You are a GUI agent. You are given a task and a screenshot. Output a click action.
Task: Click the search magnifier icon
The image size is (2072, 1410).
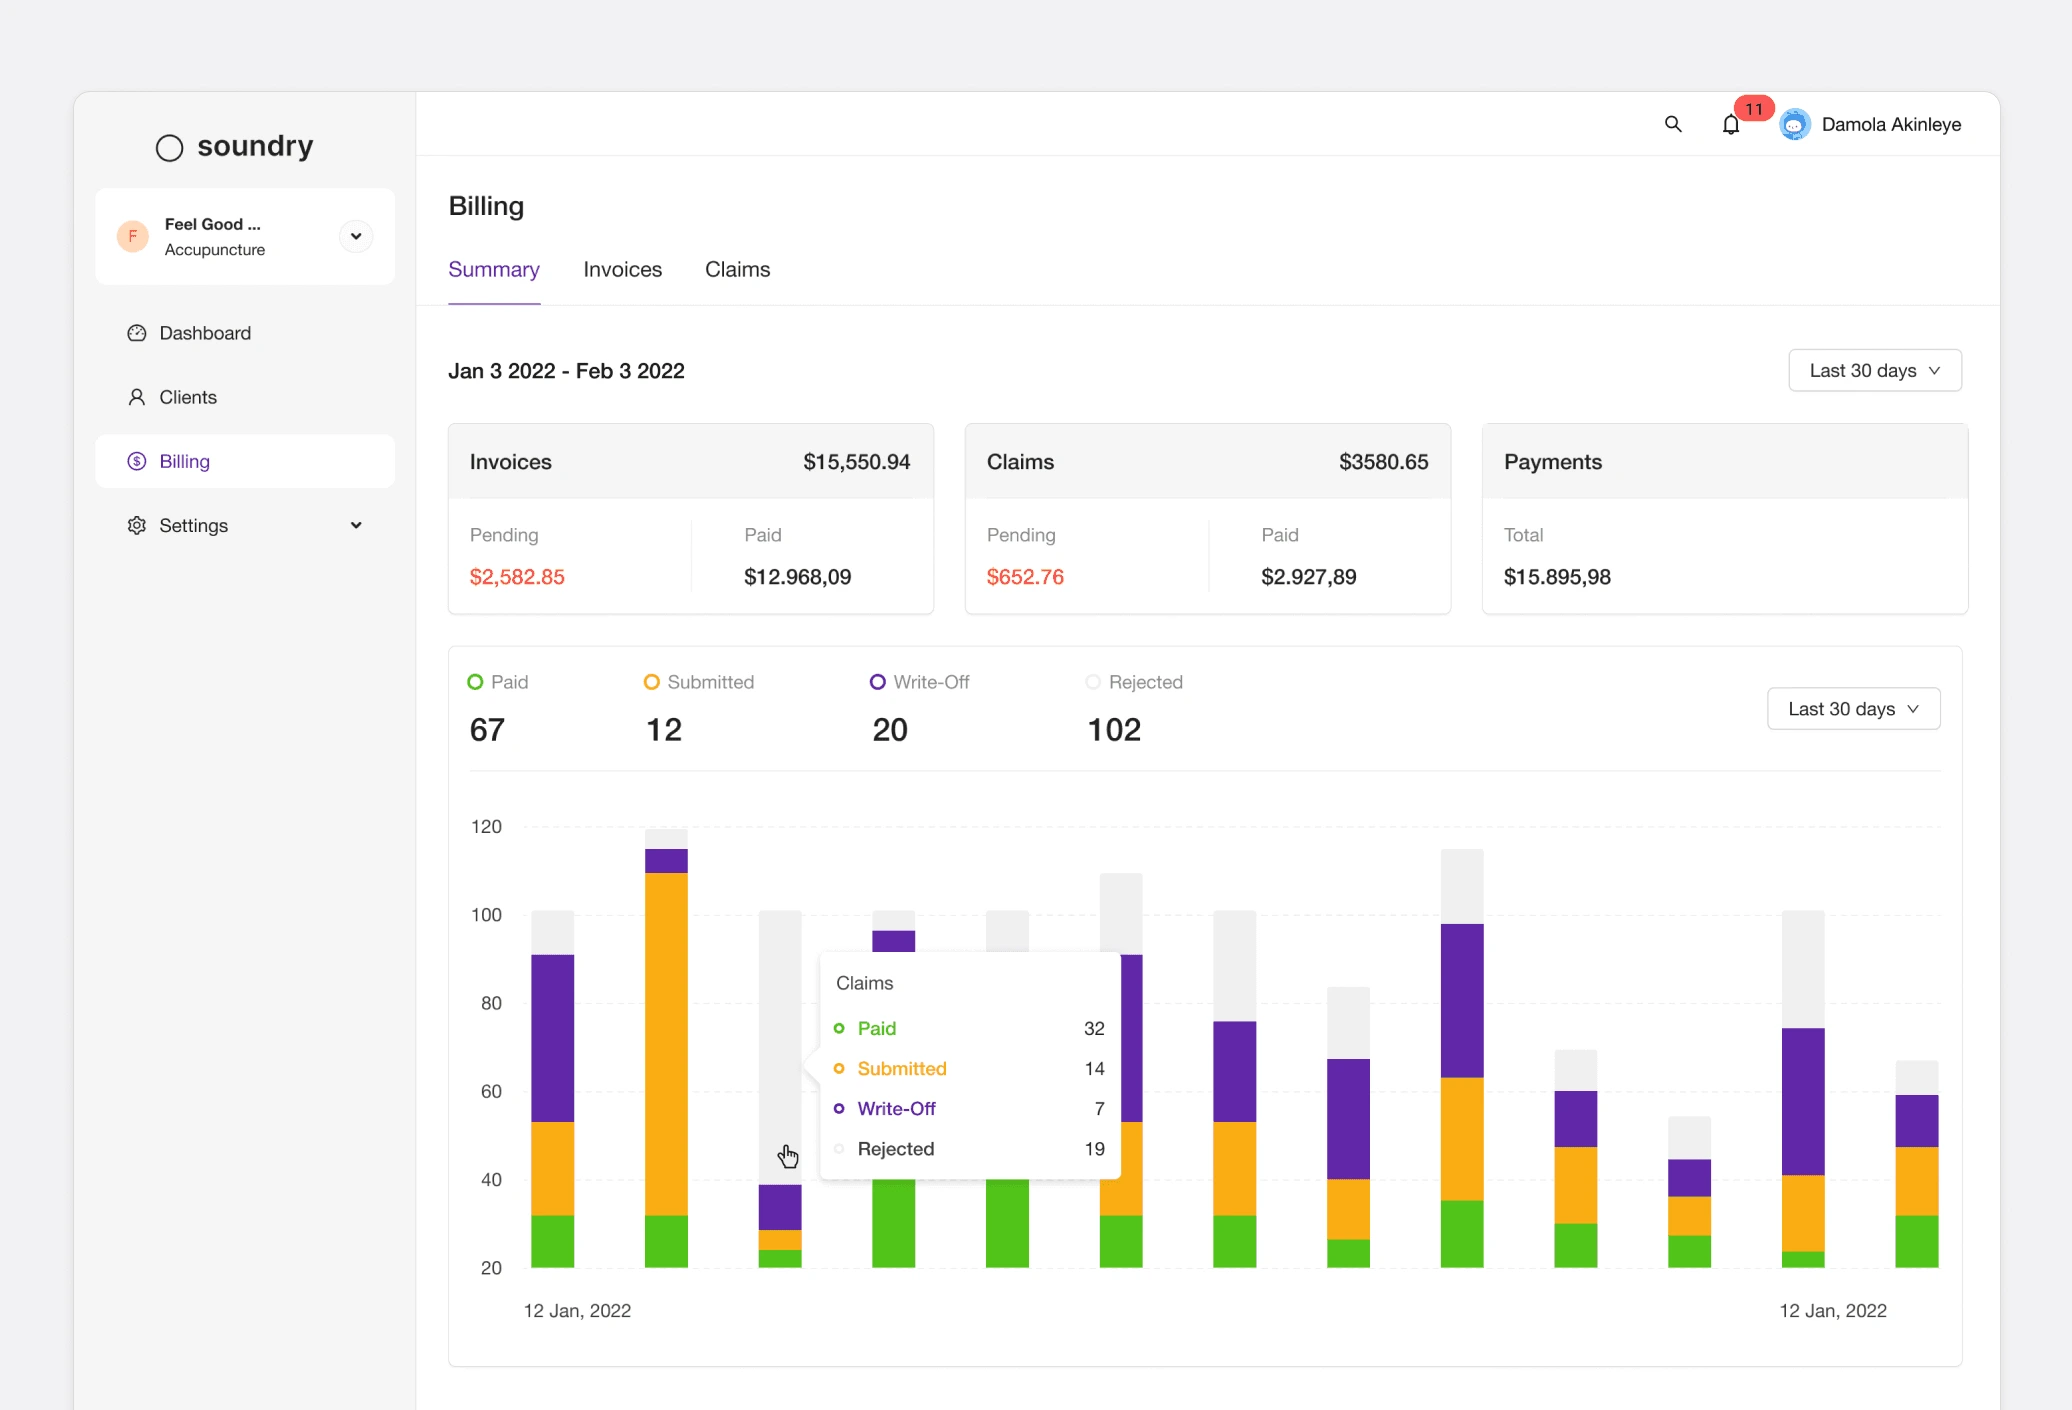pyautogui.click(x=1673, y=124)
